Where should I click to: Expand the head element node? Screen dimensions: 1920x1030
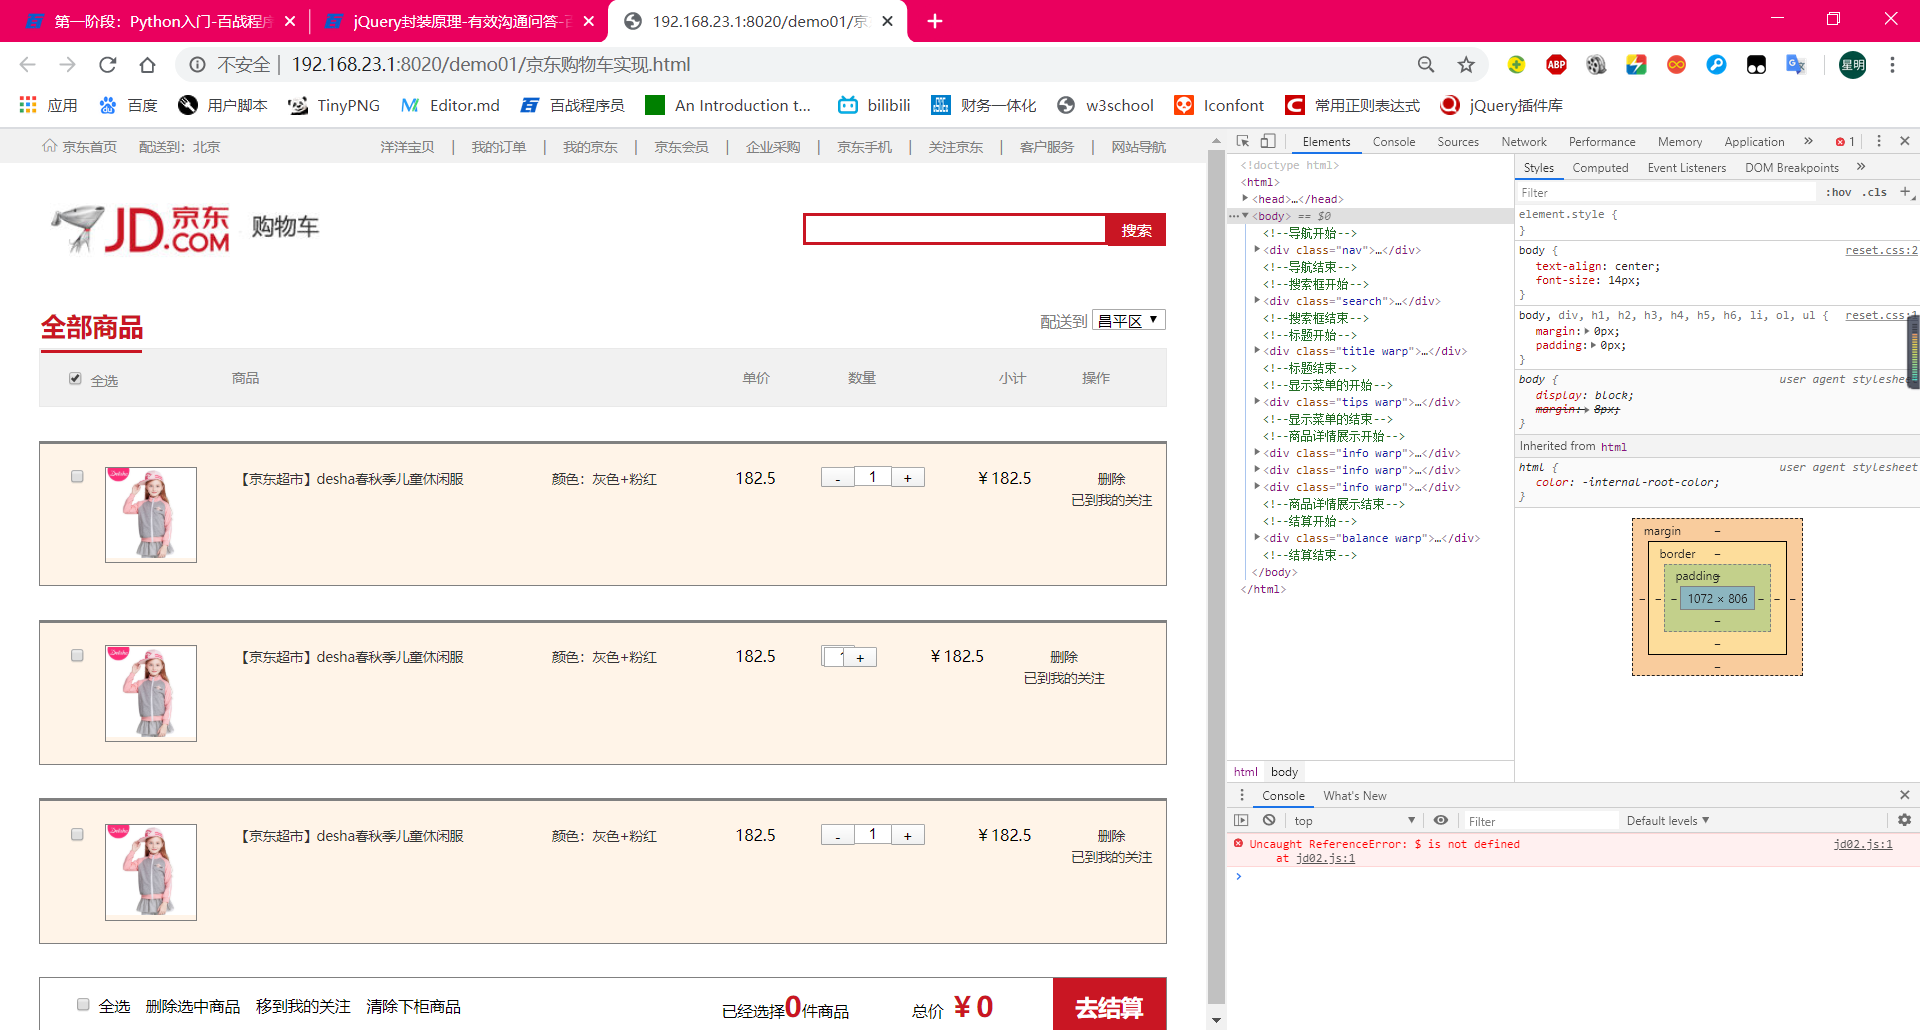pyautogui.click(x=1245, y=199)
